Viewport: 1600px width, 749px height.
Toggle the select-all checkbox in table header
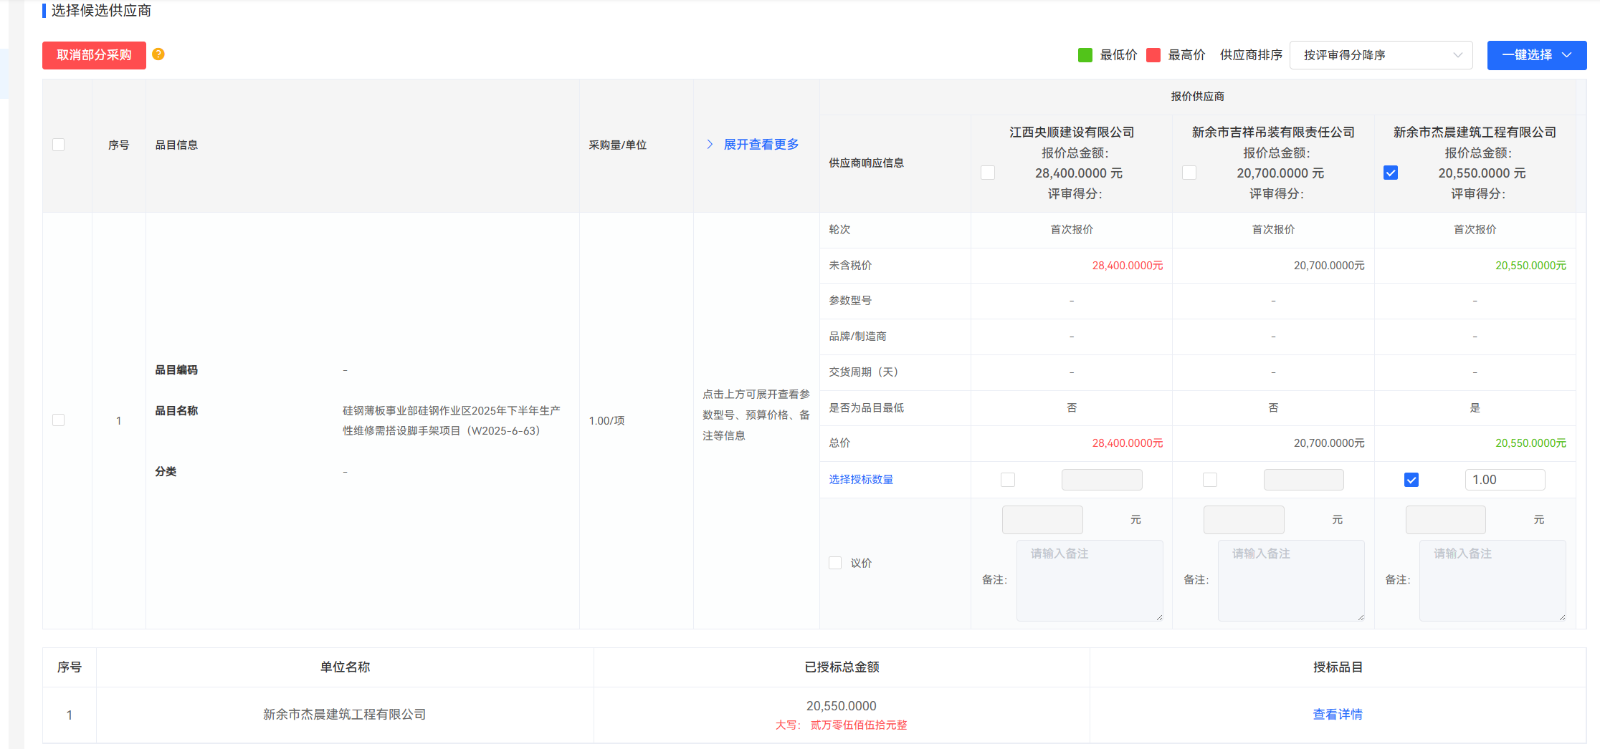click(59, 145)
